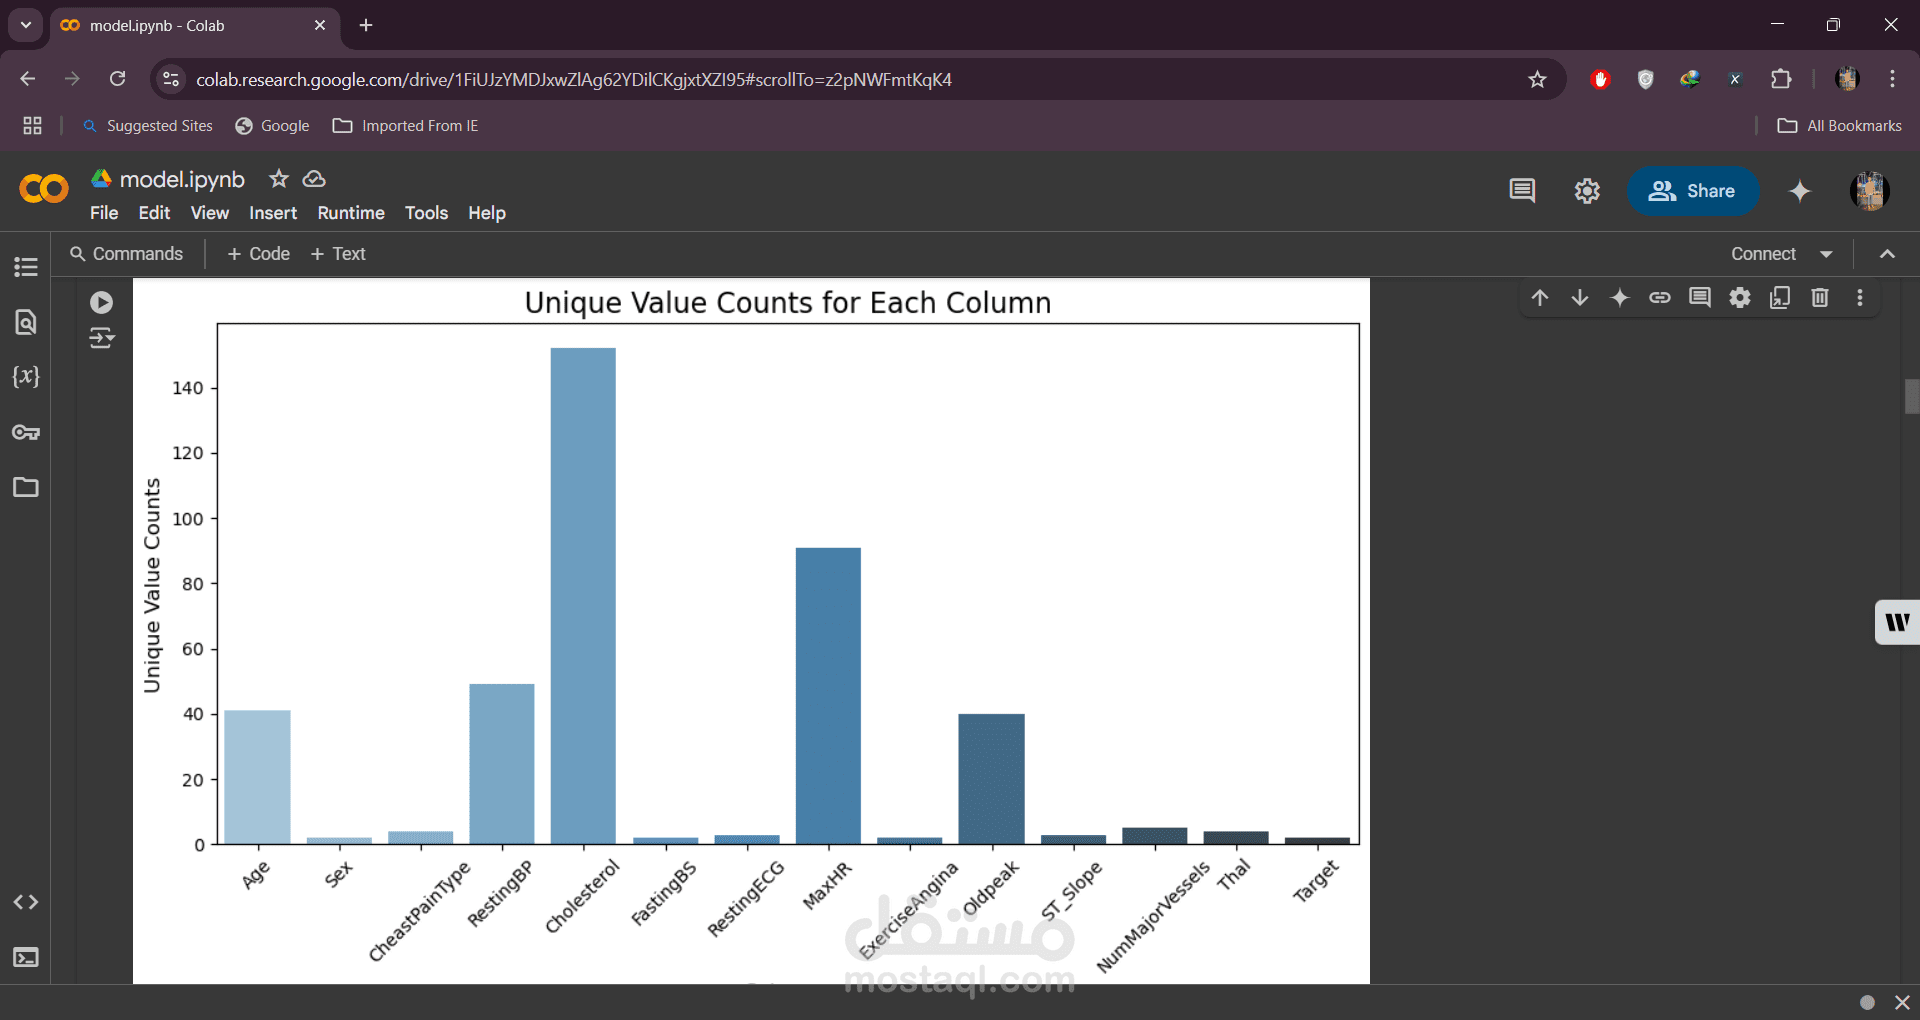
Task: Run the cell with play button
Action: pos(101,302)
